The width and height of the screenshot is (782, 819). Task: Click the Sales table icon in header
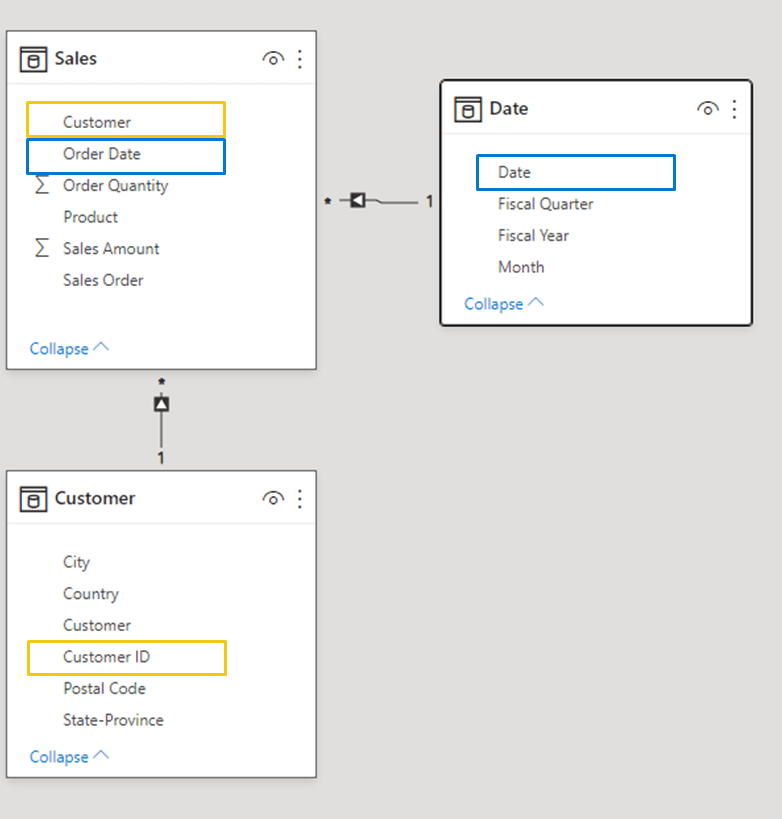tap(33, 59)
